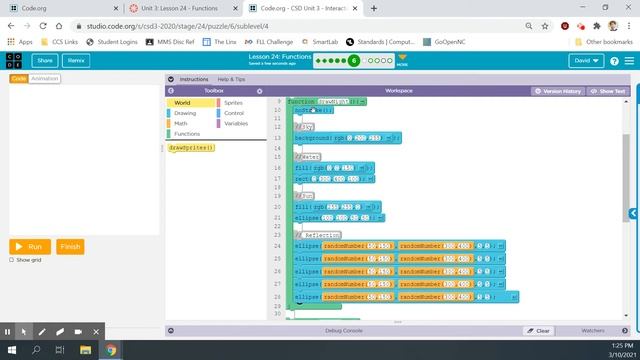This screenshot has width=640, height=360.
Task: Click the workspace vertical scrollbar
Action: coord(626,178)
